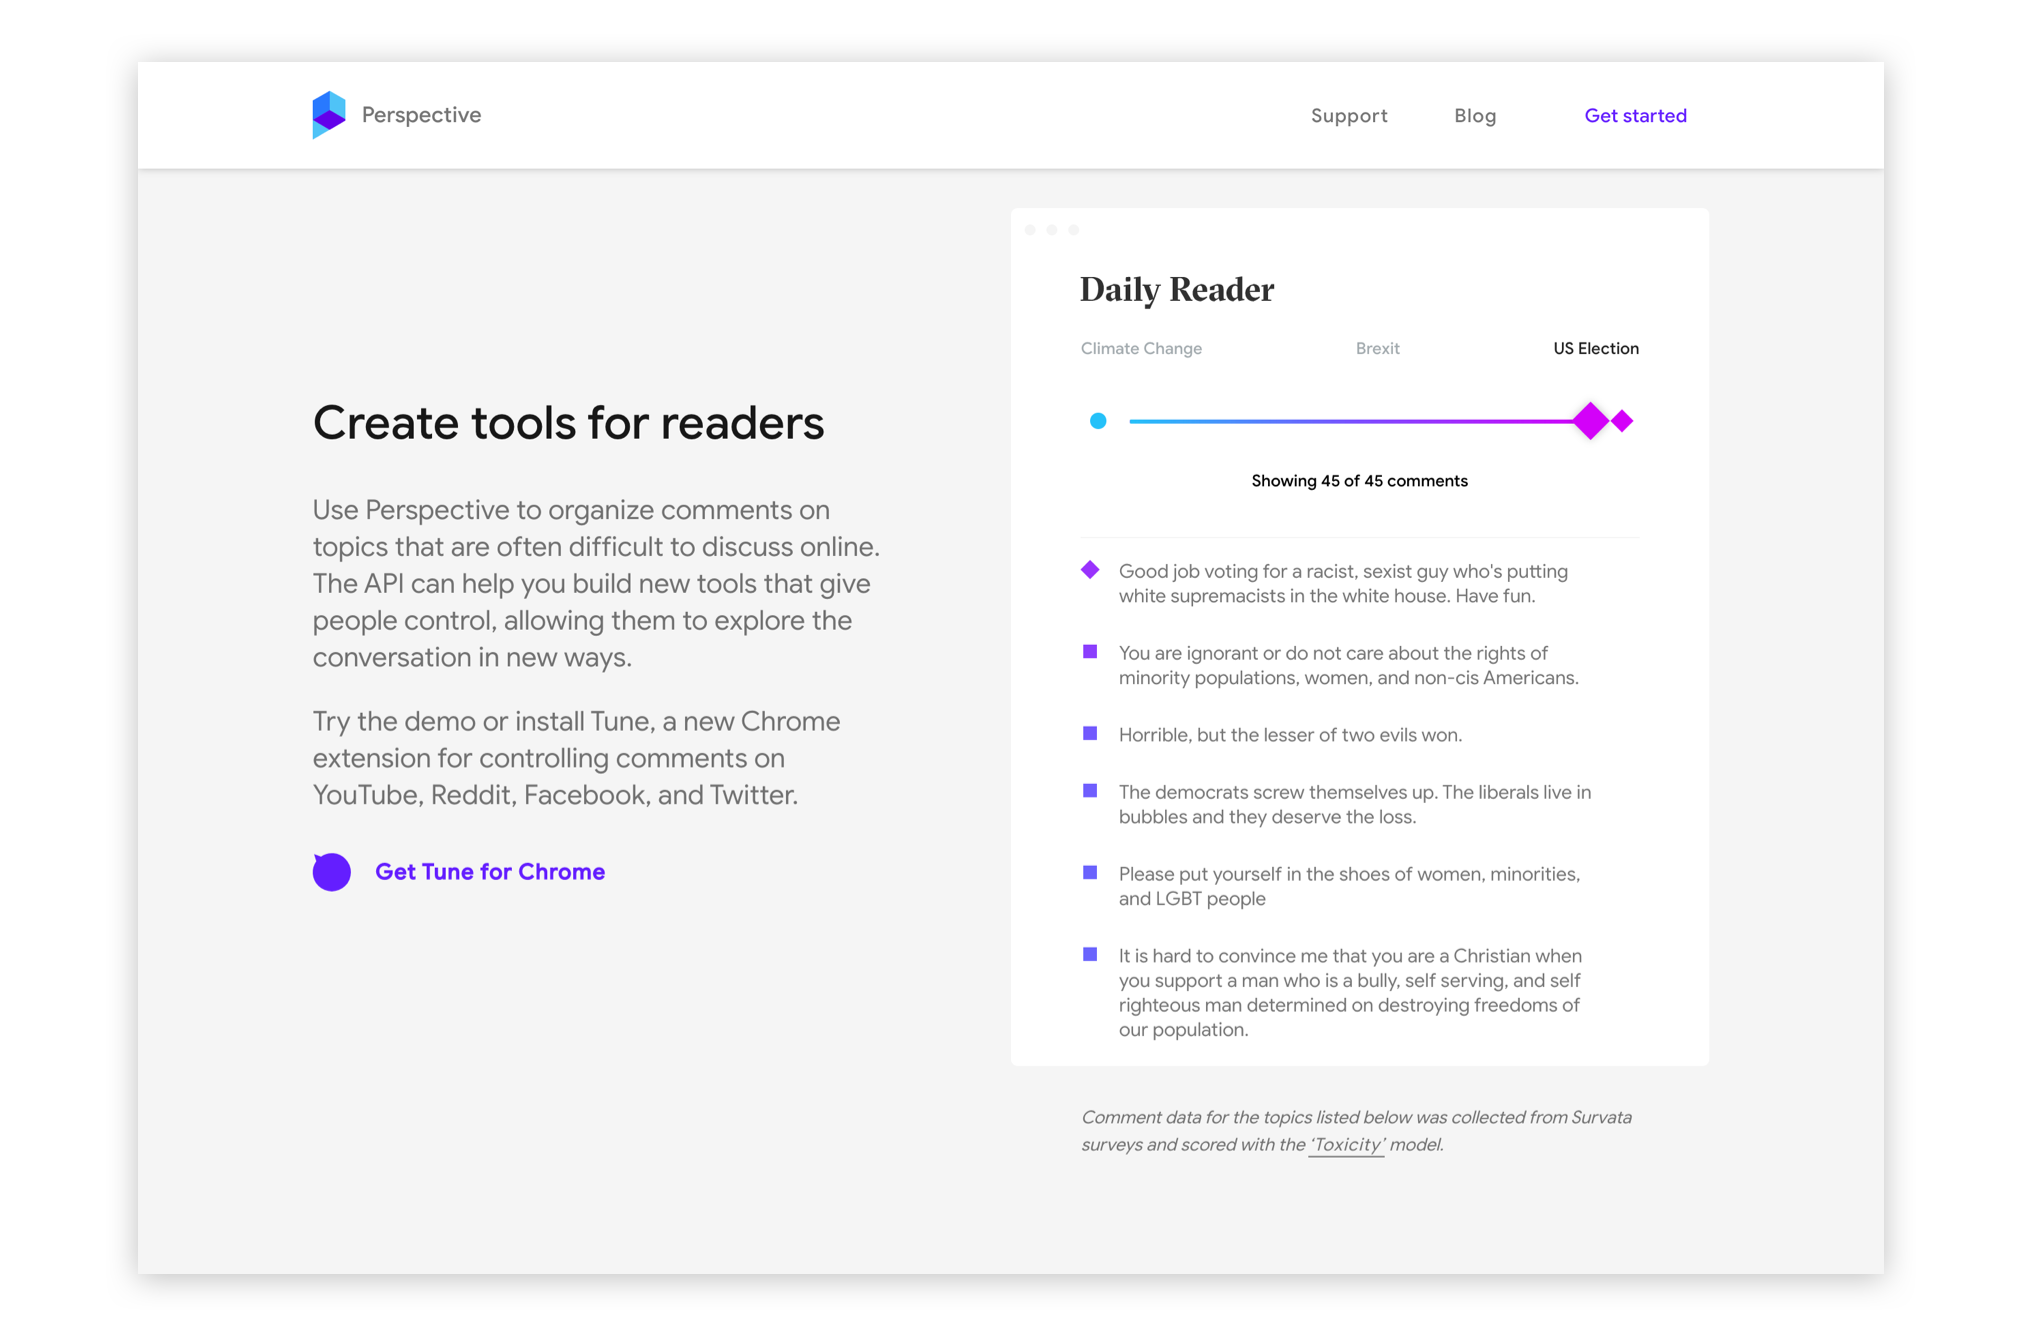Click square marker beside ignorant comment
This screenshot has width=2020, height=1344.
click(x=1090, y=652)
